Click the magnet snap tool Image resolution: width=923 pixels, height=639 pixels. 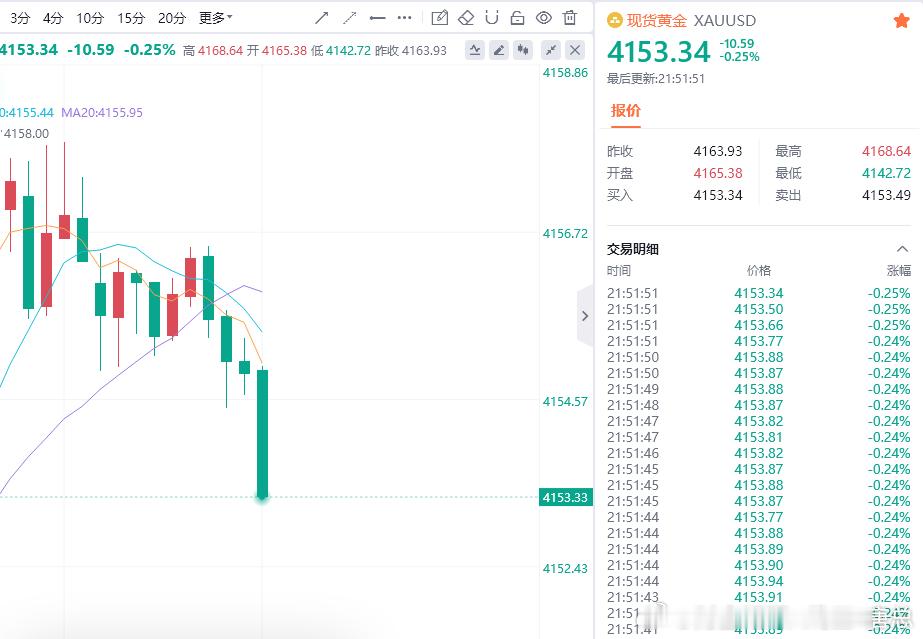(x=492, y=17)
